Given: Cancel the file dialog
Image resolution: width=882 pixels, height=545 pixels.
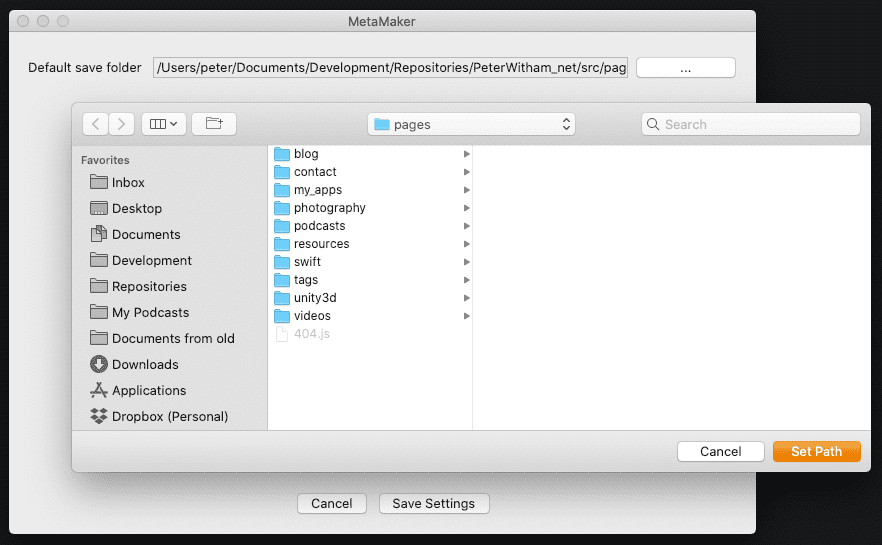Looking at the screenshot, I should pyautogui.click(x=721, y=451).
